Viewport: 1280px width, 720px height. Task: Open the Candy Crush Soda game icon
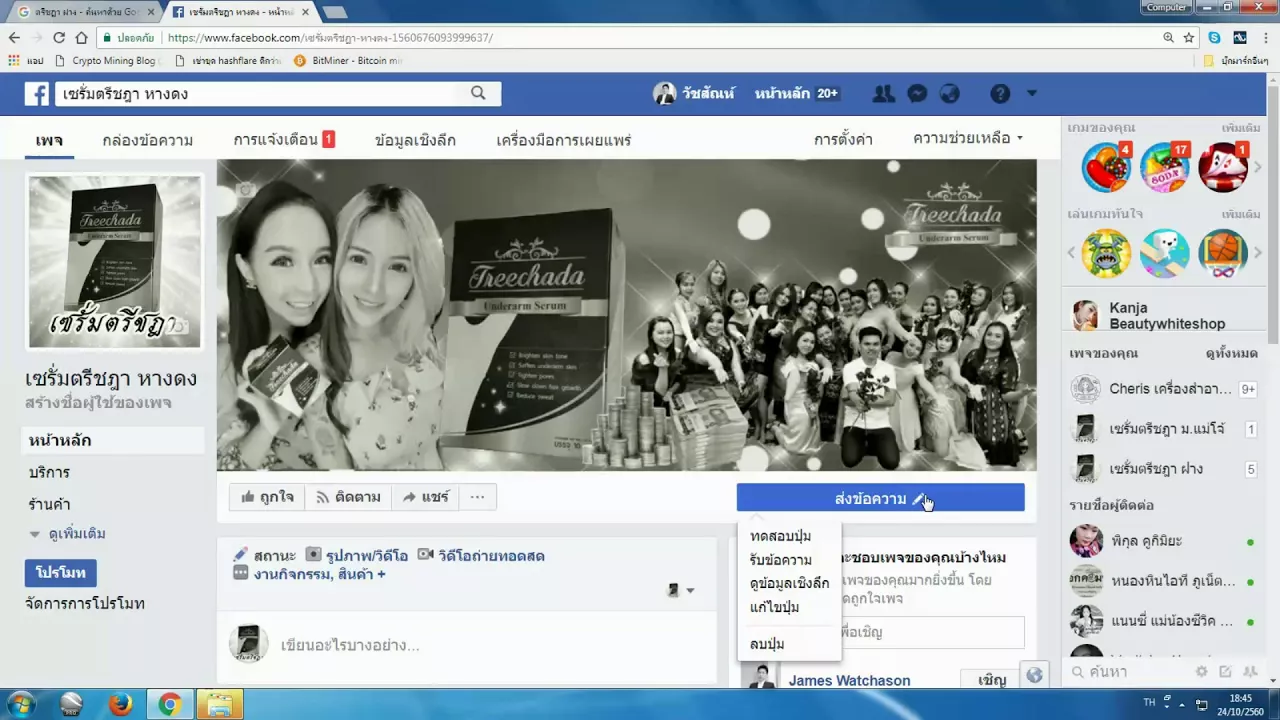pyautogui.click(x=1165, y=168)
